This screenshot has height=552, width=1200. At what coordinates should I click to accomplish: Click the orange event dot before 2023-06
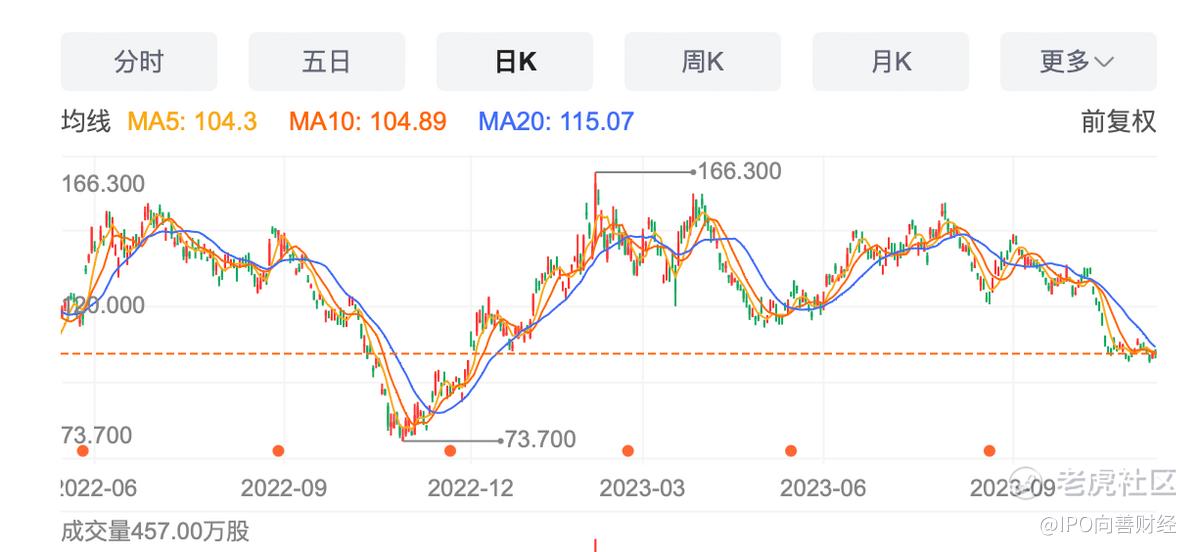pyautogui.click(x=791, y=451)
